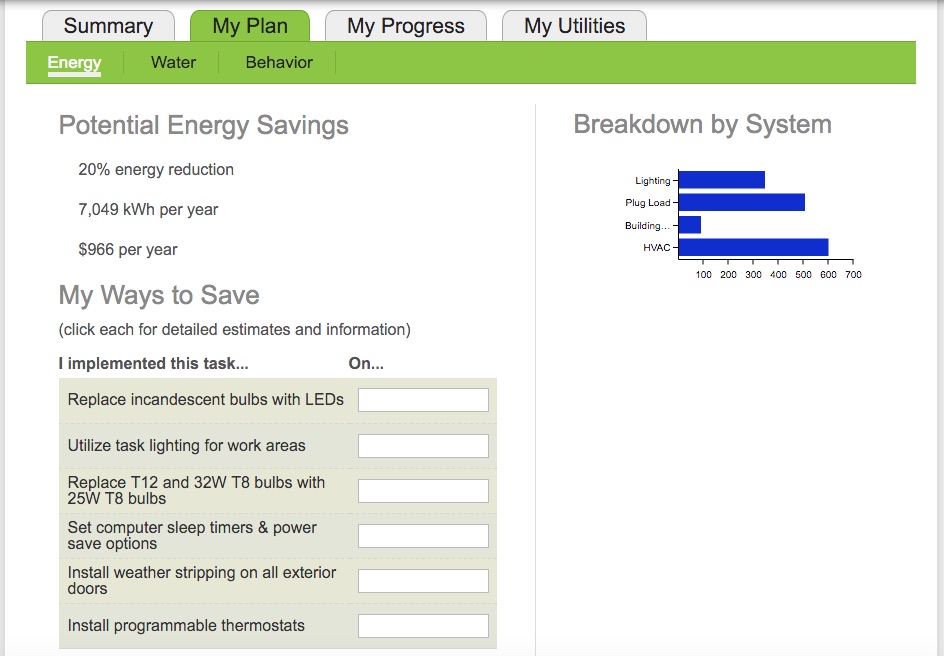Select the Behavior sub-tab
The width and height of the screenshot is (944, 656).
[x=279, y=63]
